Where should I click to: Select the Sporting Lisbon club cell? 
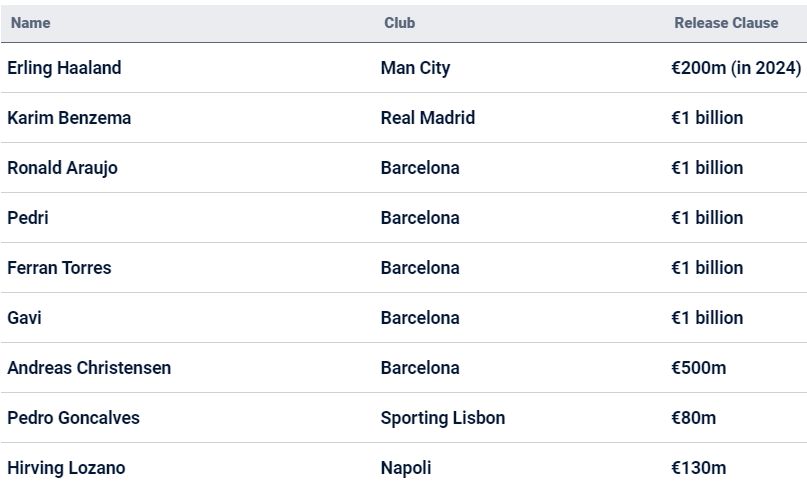click(x=443, y=418)
